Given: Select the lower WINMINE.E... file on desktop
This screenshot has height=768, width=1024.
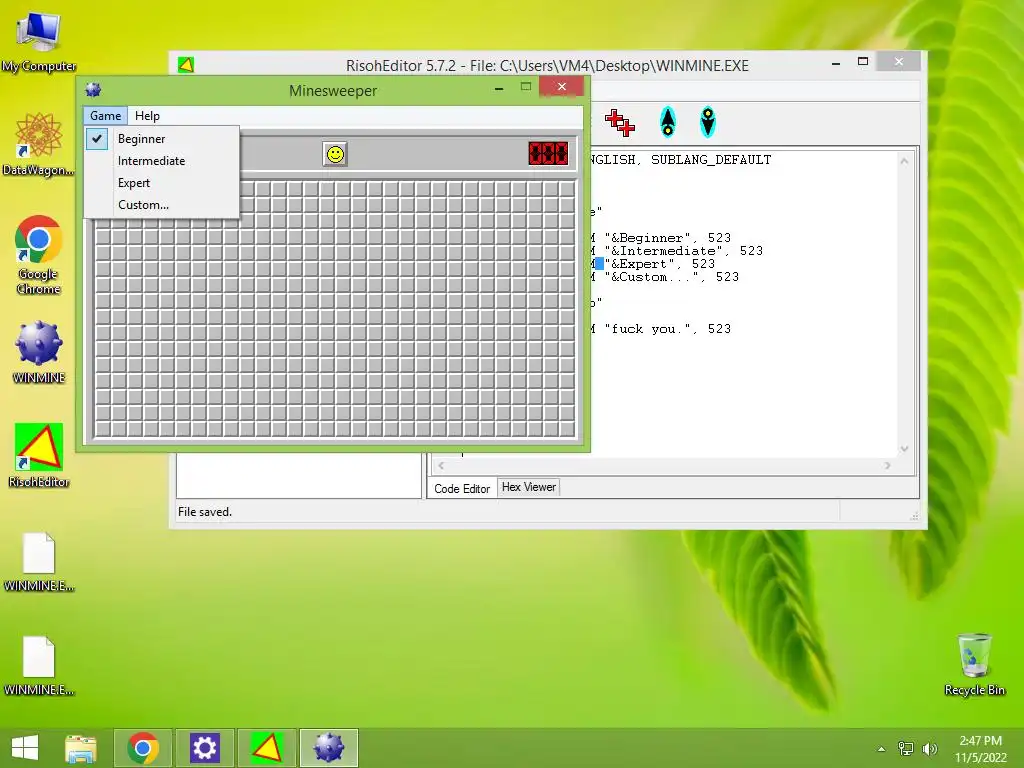Looking at the screenshot, I should [x=39, y=665].
